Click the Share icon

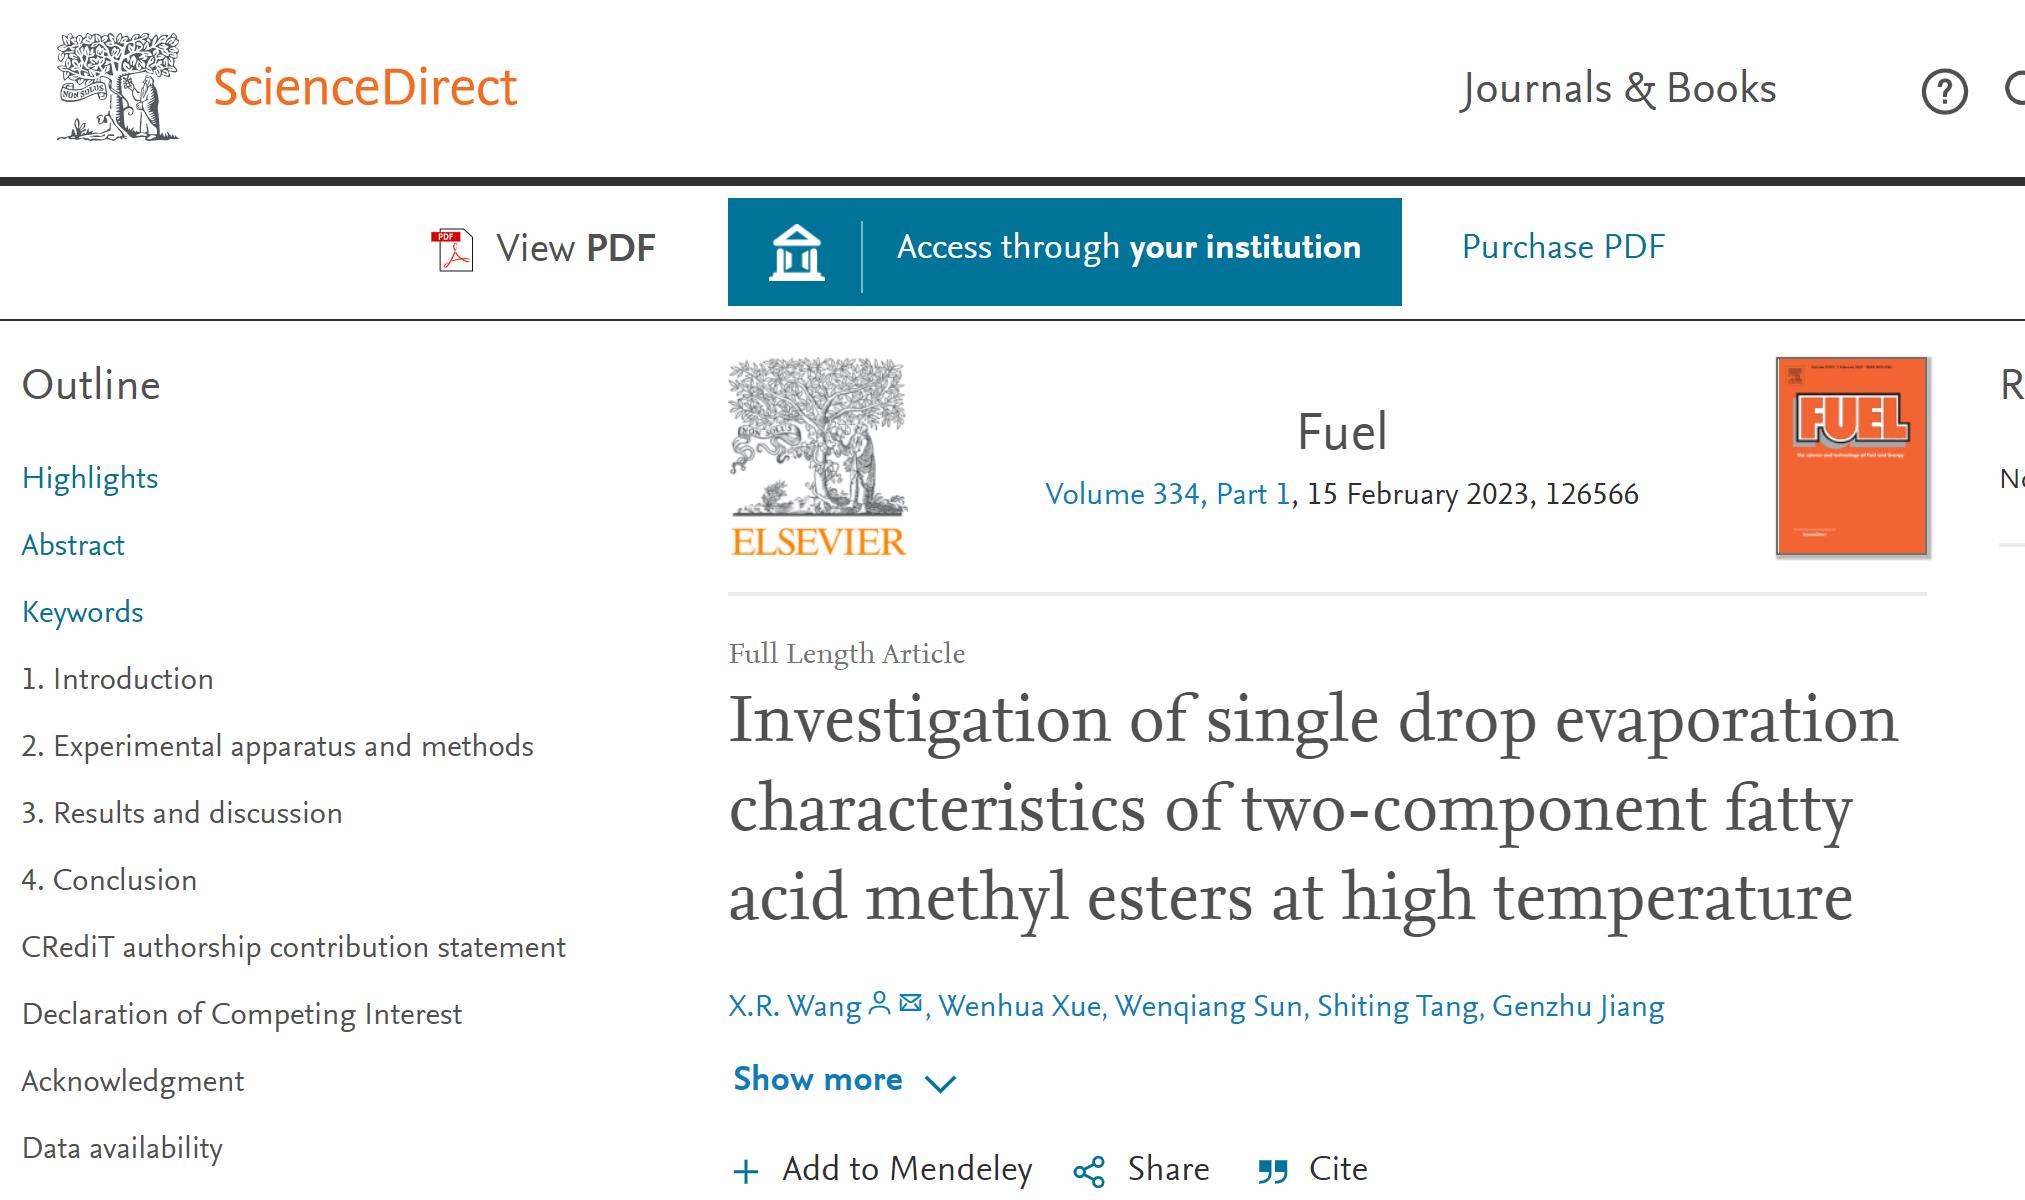tap(1089, 1171)
